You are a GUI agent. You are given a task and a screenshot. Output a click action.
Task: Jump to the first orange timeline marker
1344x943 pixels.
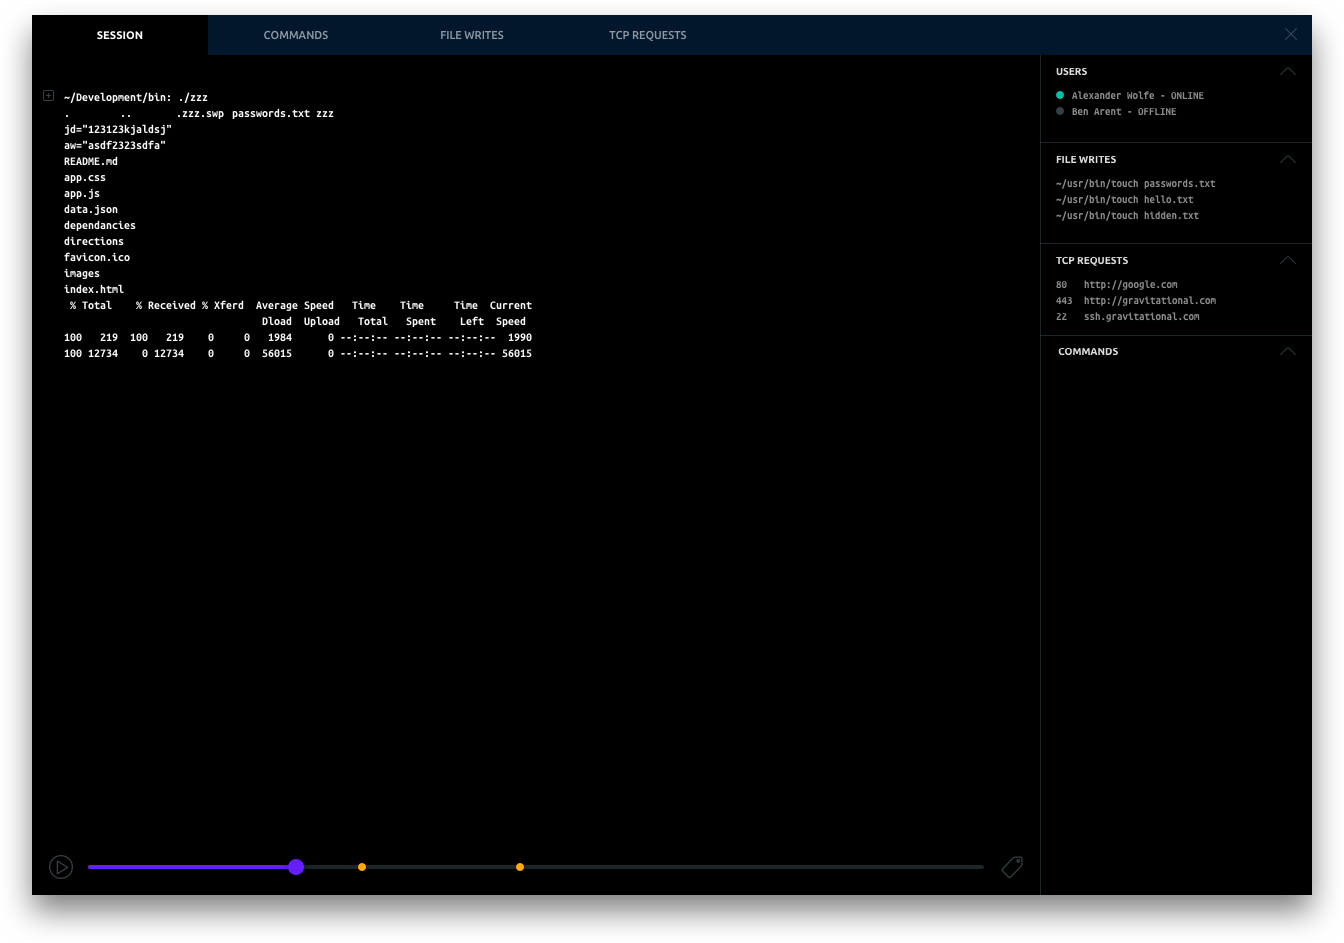coord(362,867)
